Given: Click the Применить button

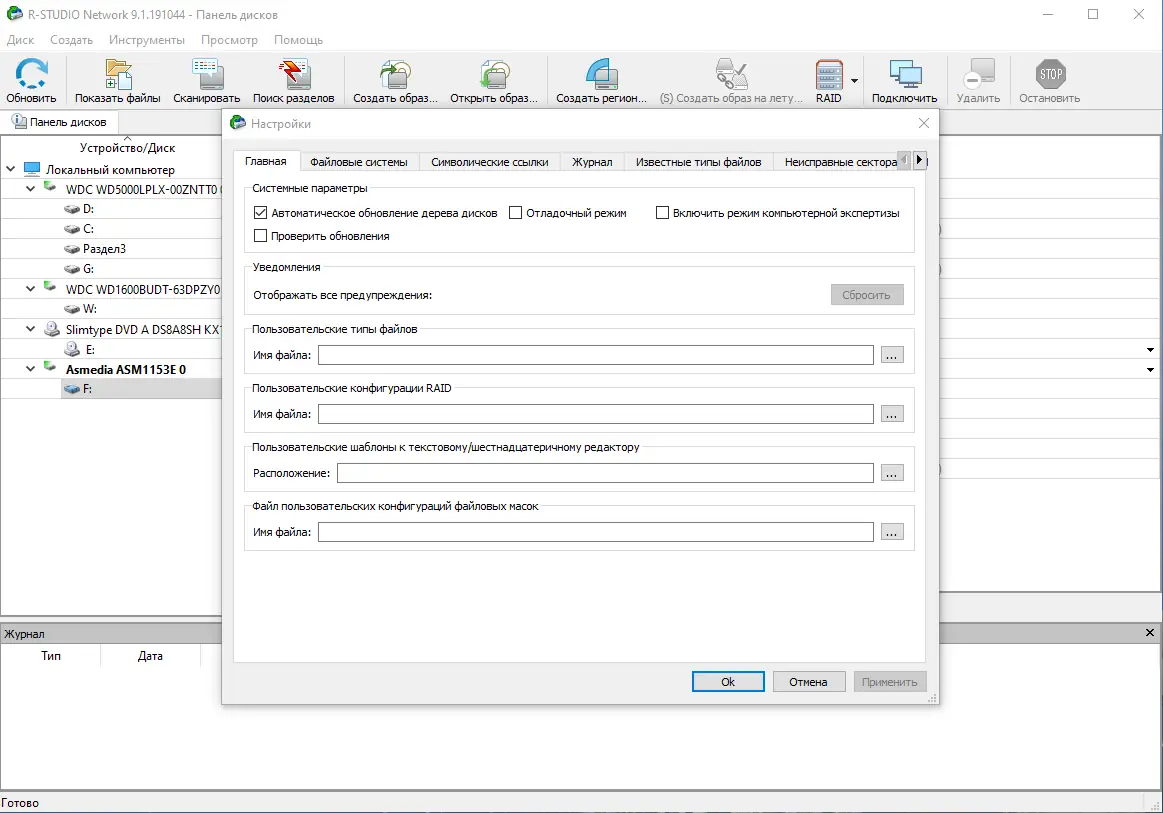Looking at the screenshot, I should (889, 682).
